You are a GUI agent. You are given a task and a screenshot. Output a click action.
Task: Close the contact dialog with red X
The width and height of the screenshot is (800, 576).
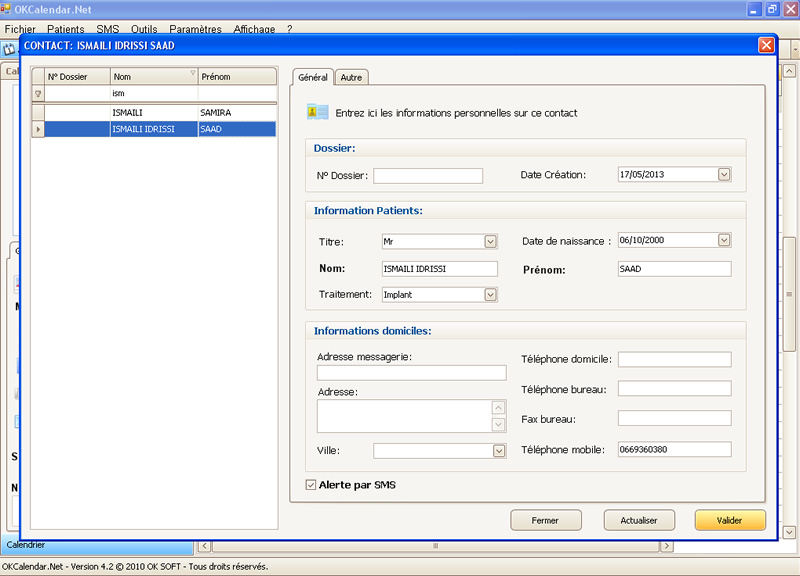(766, 45)
